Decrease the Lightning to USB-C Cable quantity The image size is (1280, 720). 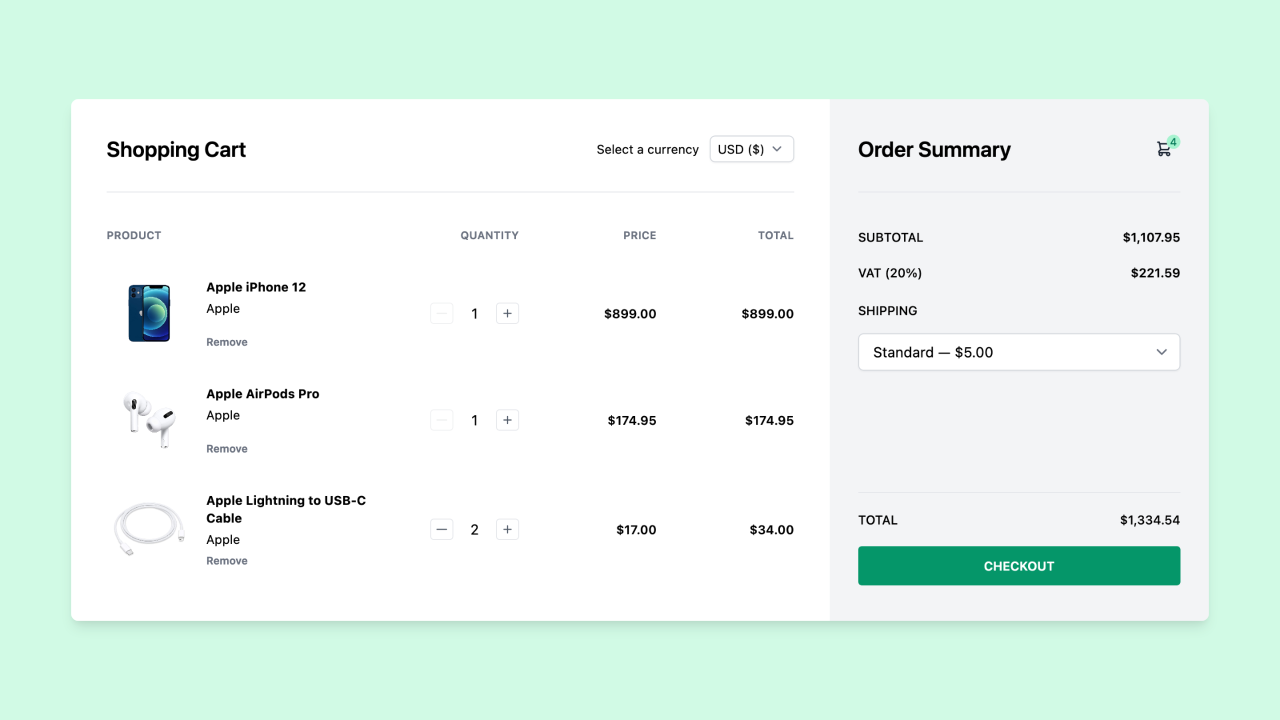441,529
